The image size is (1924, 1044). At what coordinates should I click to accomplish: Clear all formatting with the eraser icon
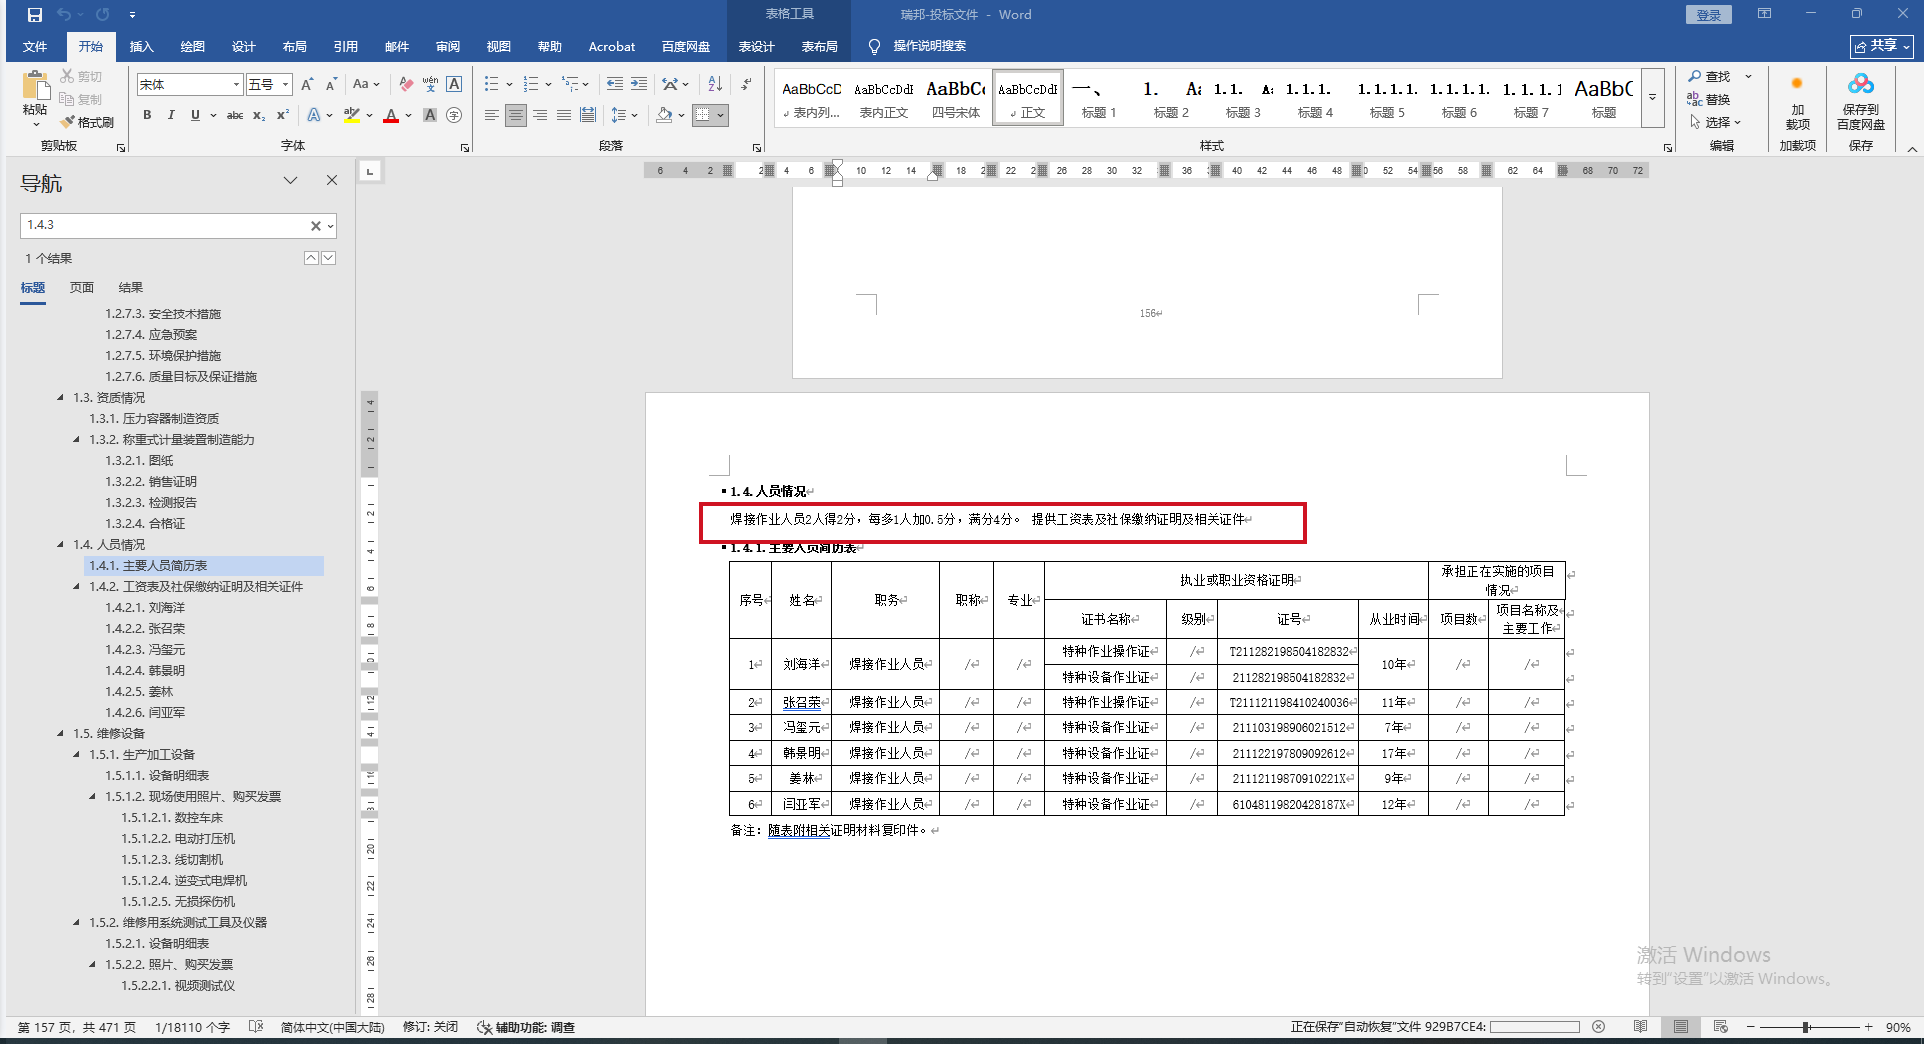405,85
